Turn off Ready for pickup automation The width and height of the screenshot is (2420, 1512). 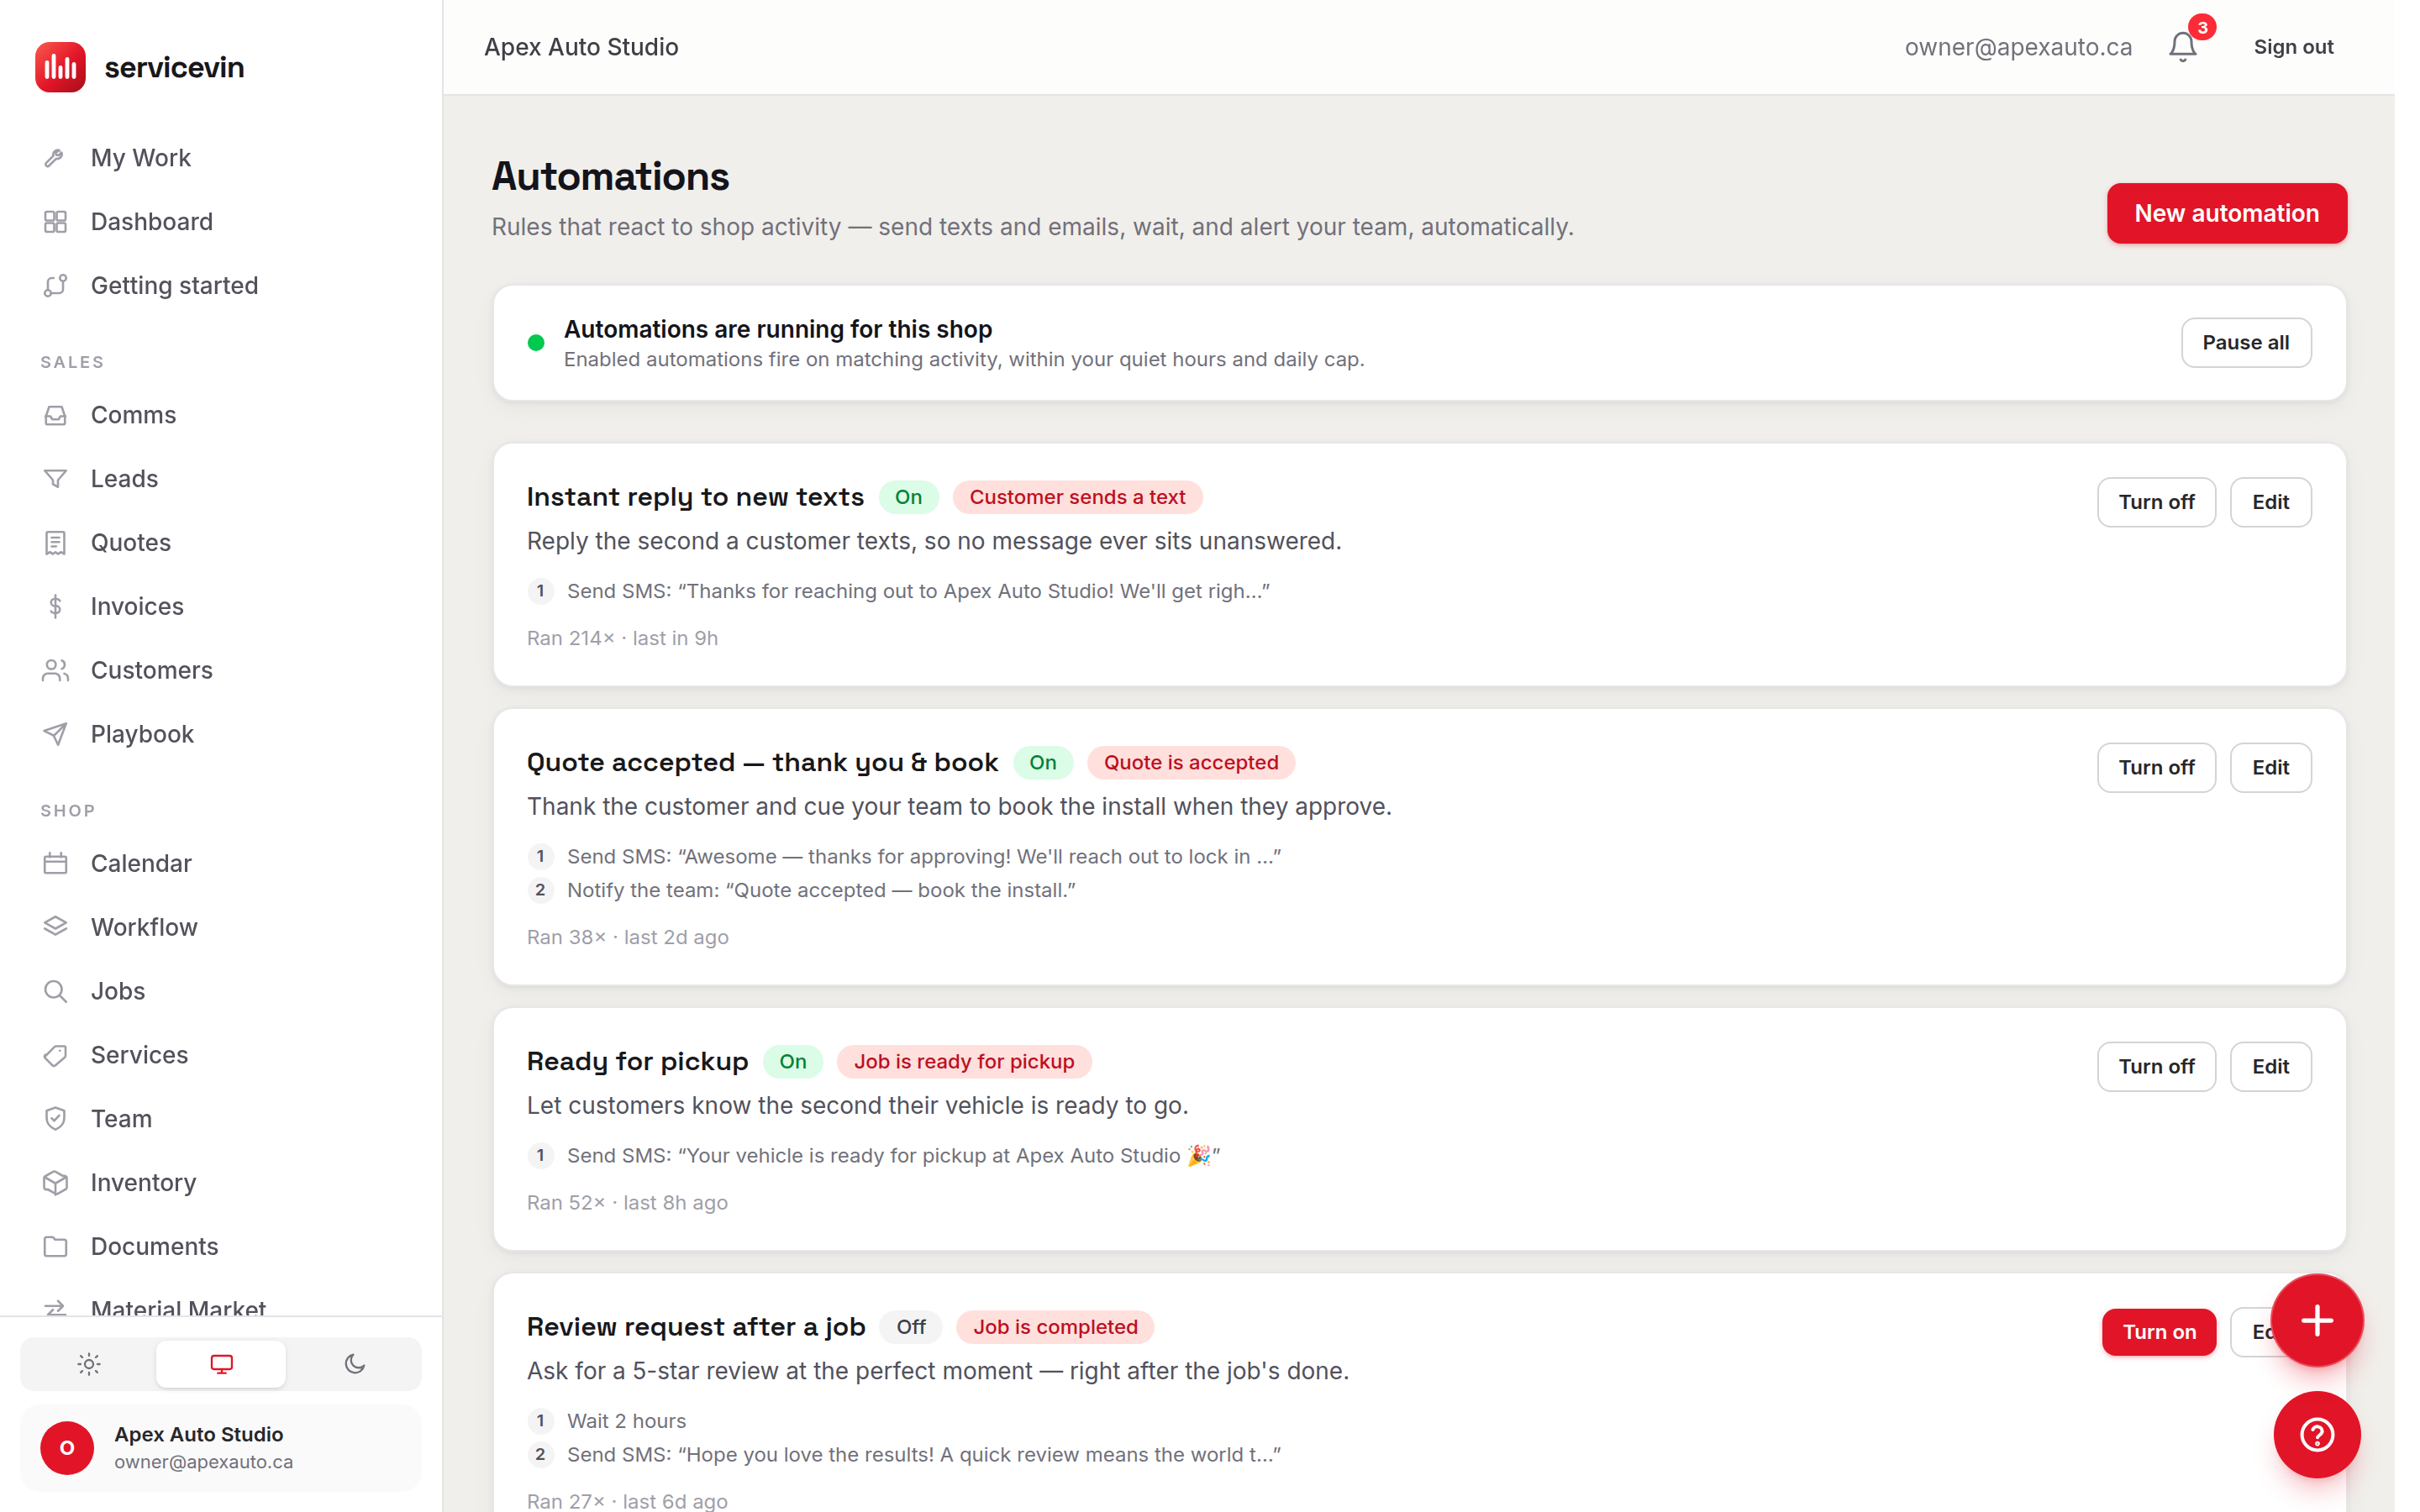pos(2156,1067)
